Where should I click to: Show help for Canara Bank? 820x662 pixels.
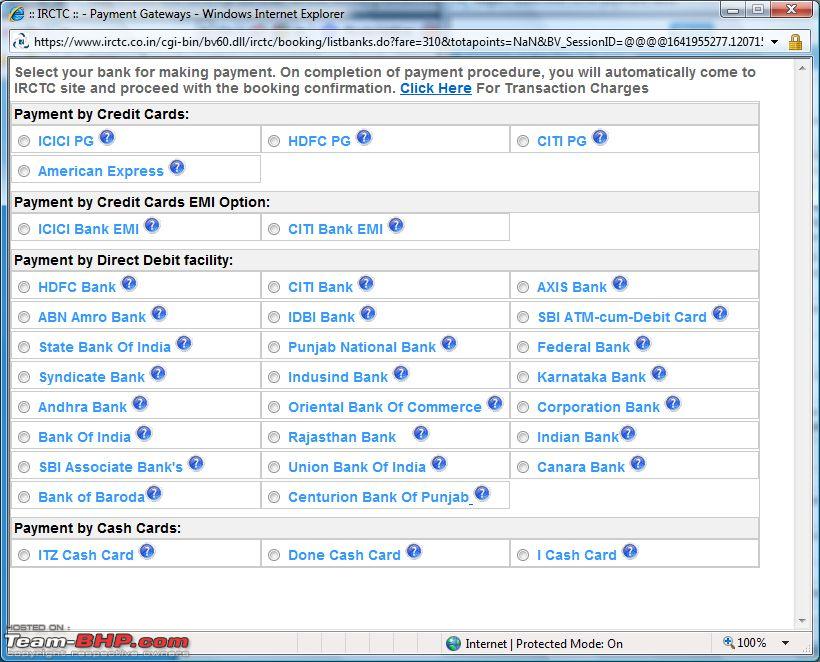click(x=638, y=463)
